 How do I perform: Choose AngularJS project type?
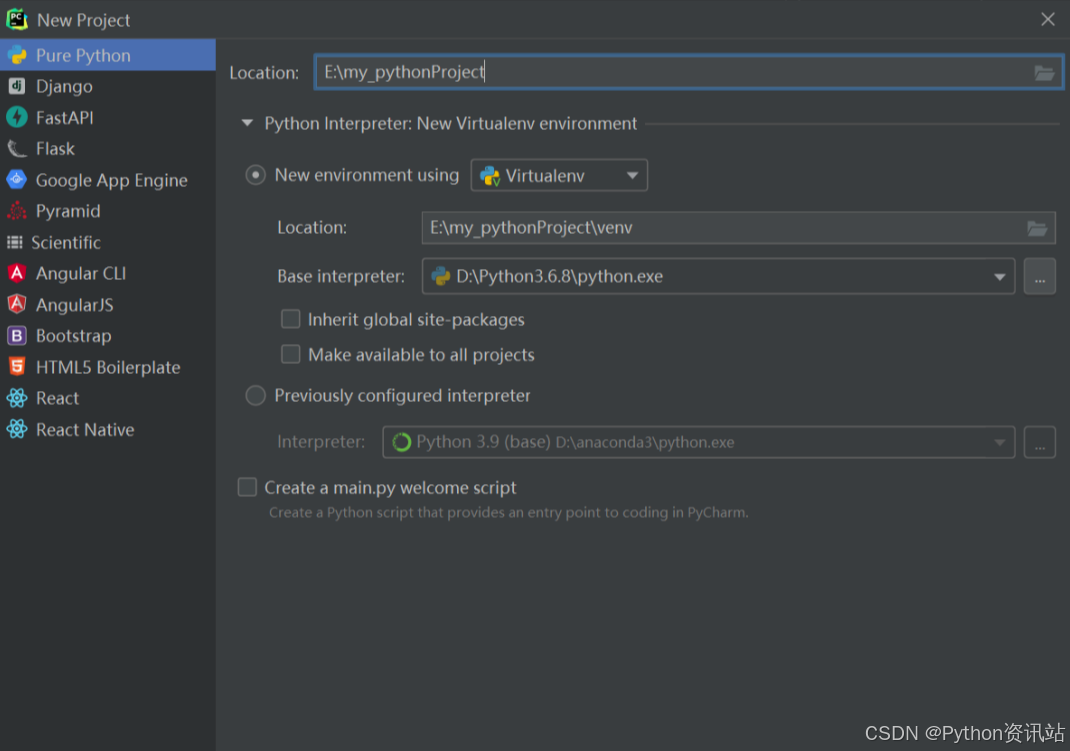point(108,304)
